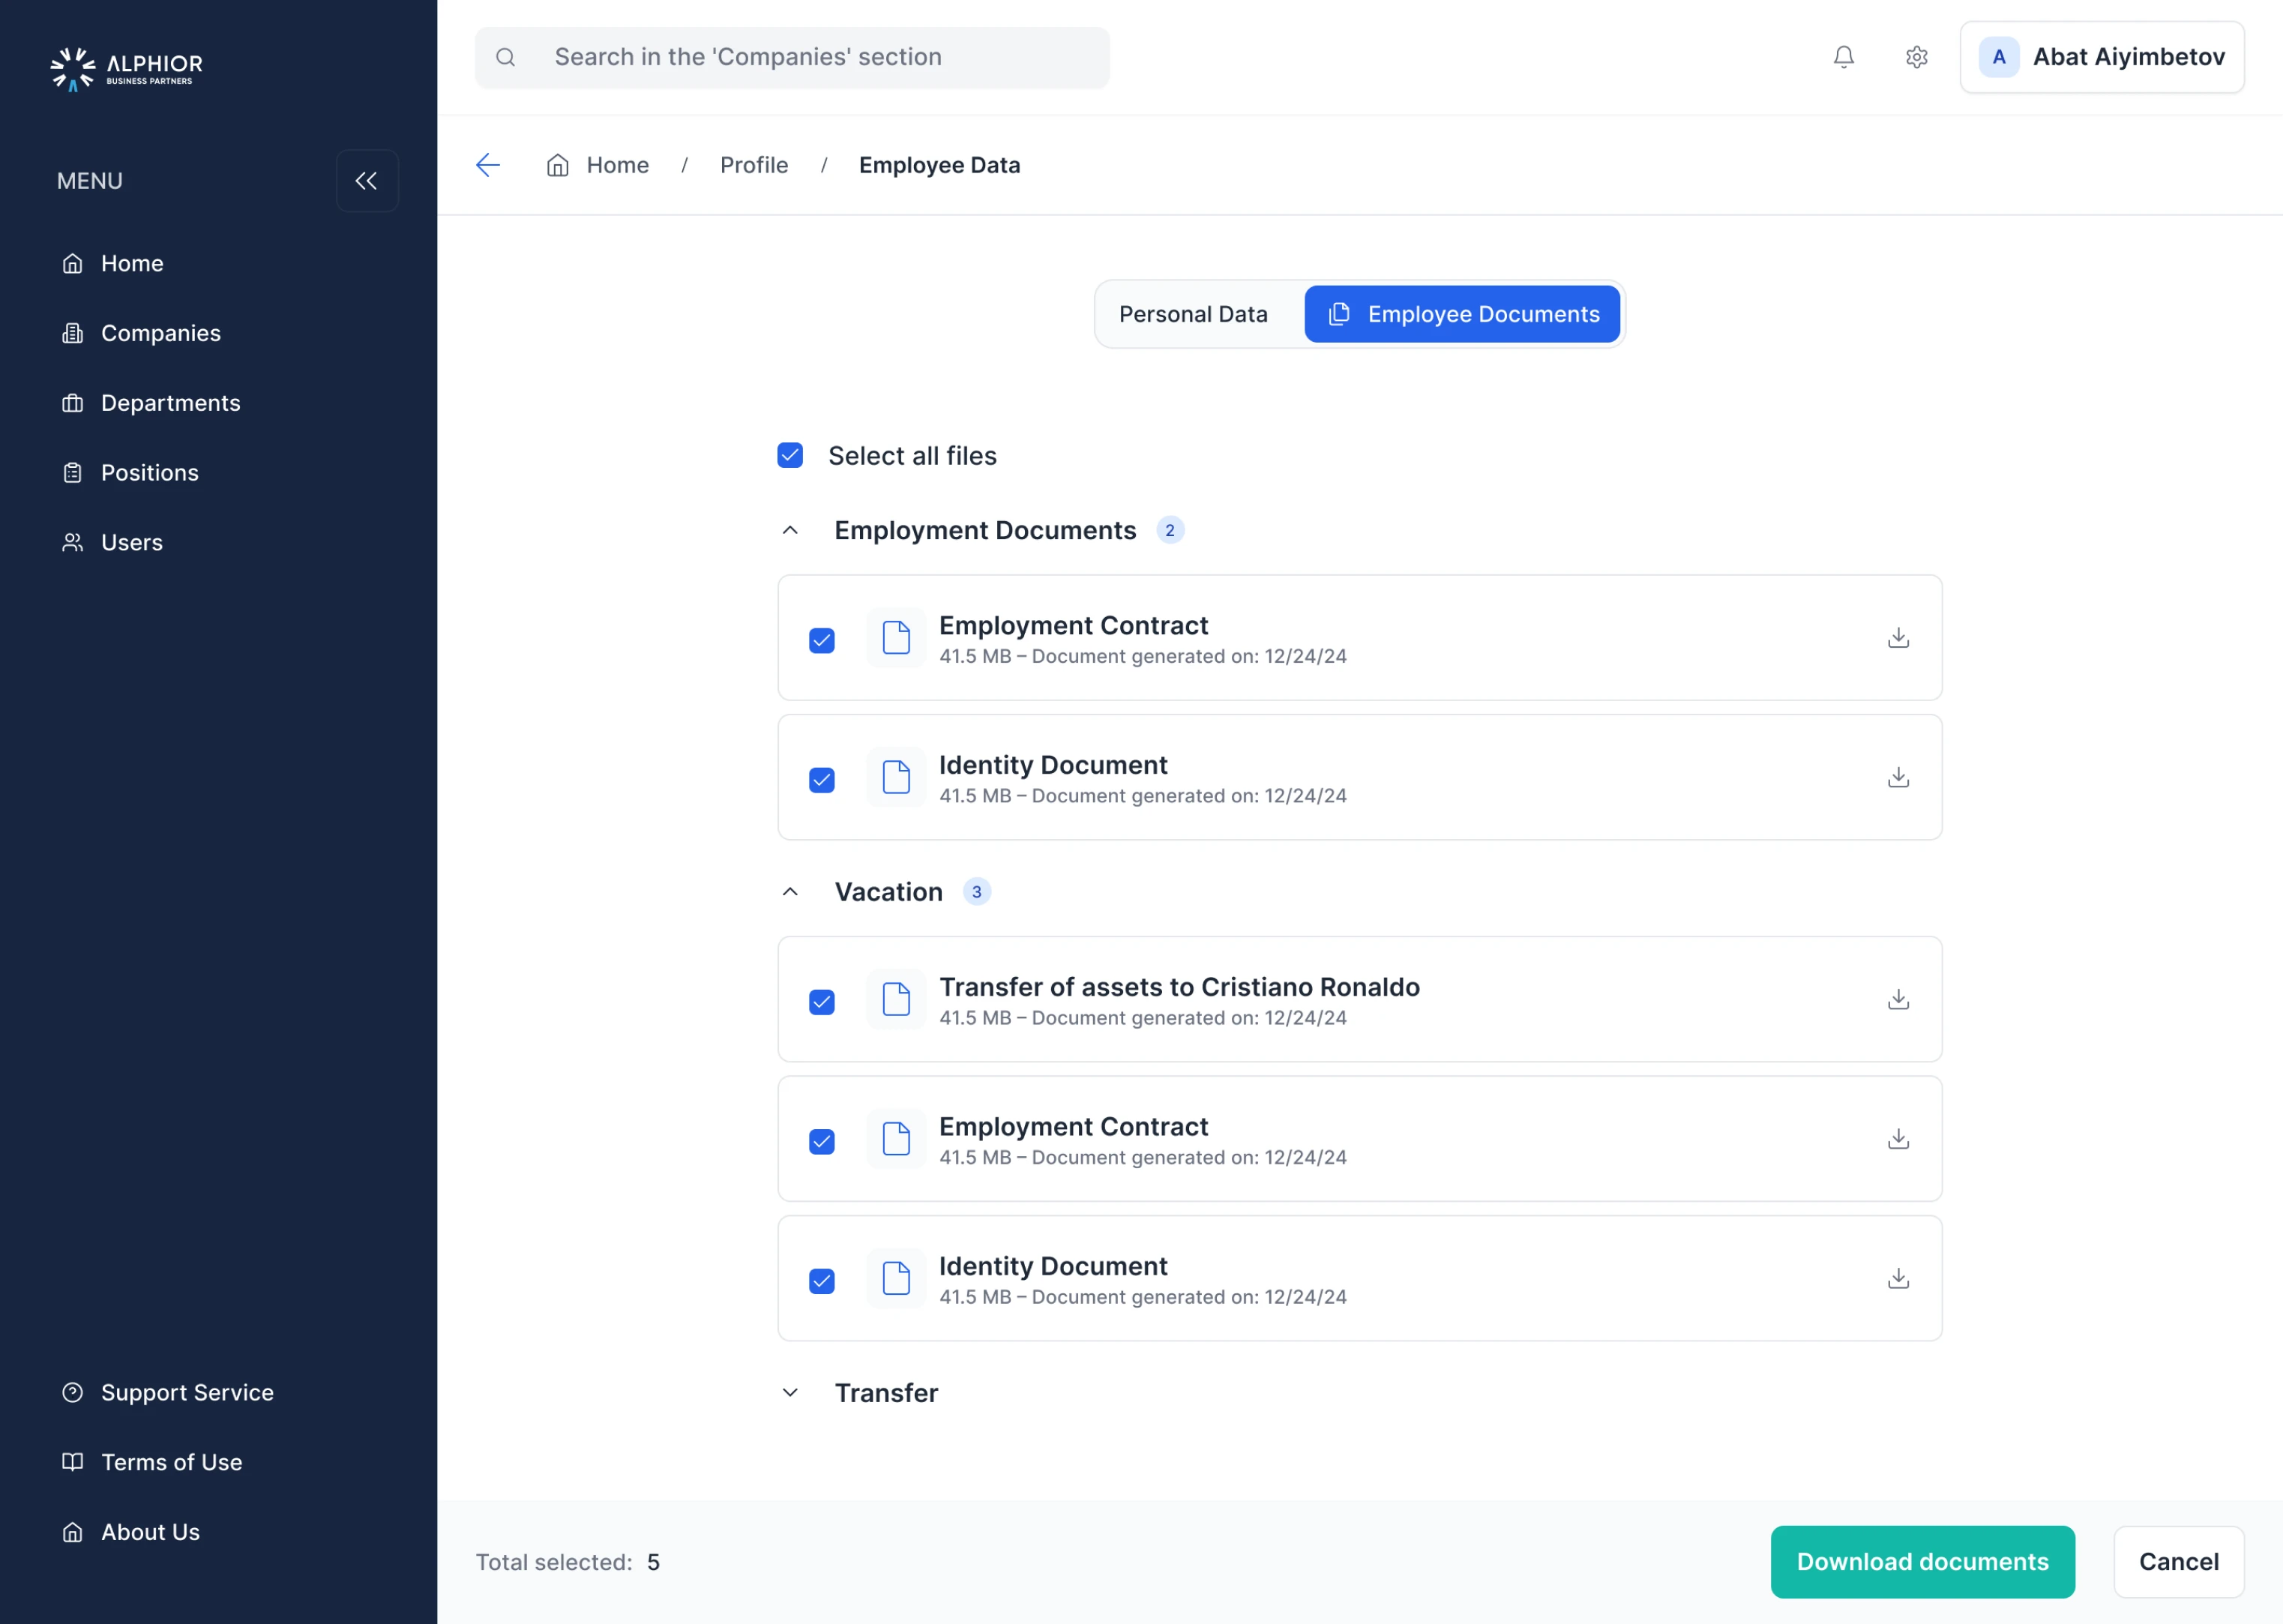Image resolution: width=2283 pixels, height=1624 pixels.
Task: Open settings gear icon
Action: coord(1916,57)
